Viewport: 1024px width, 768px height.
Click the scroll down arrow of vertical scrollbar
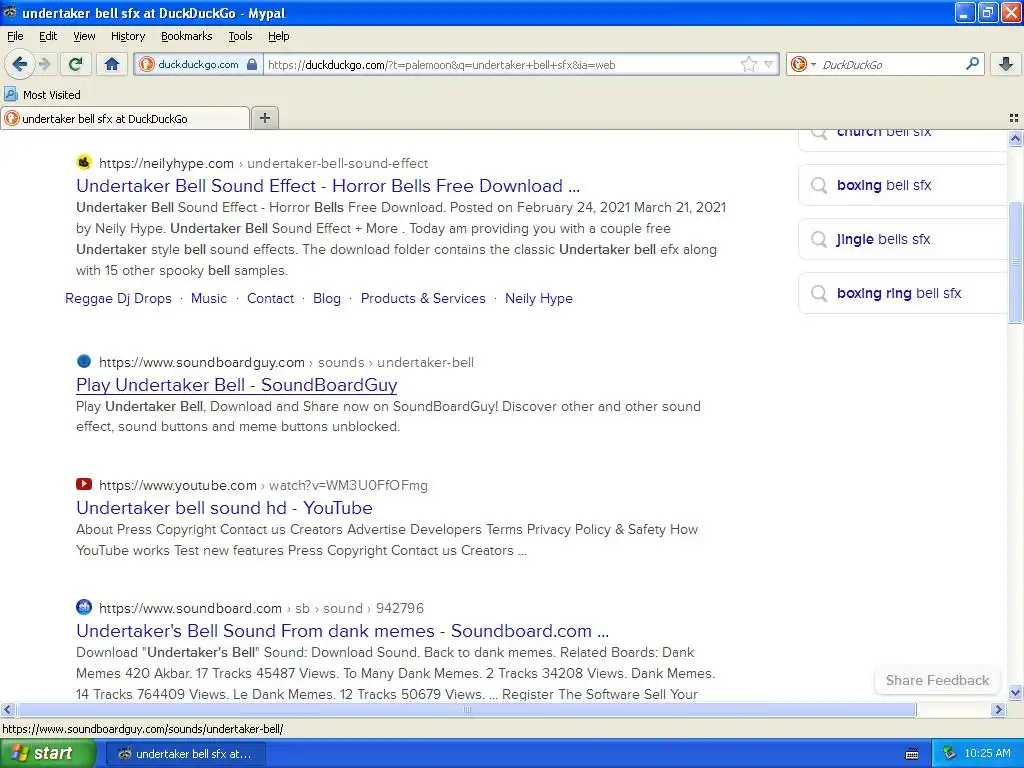[1015, 693]
